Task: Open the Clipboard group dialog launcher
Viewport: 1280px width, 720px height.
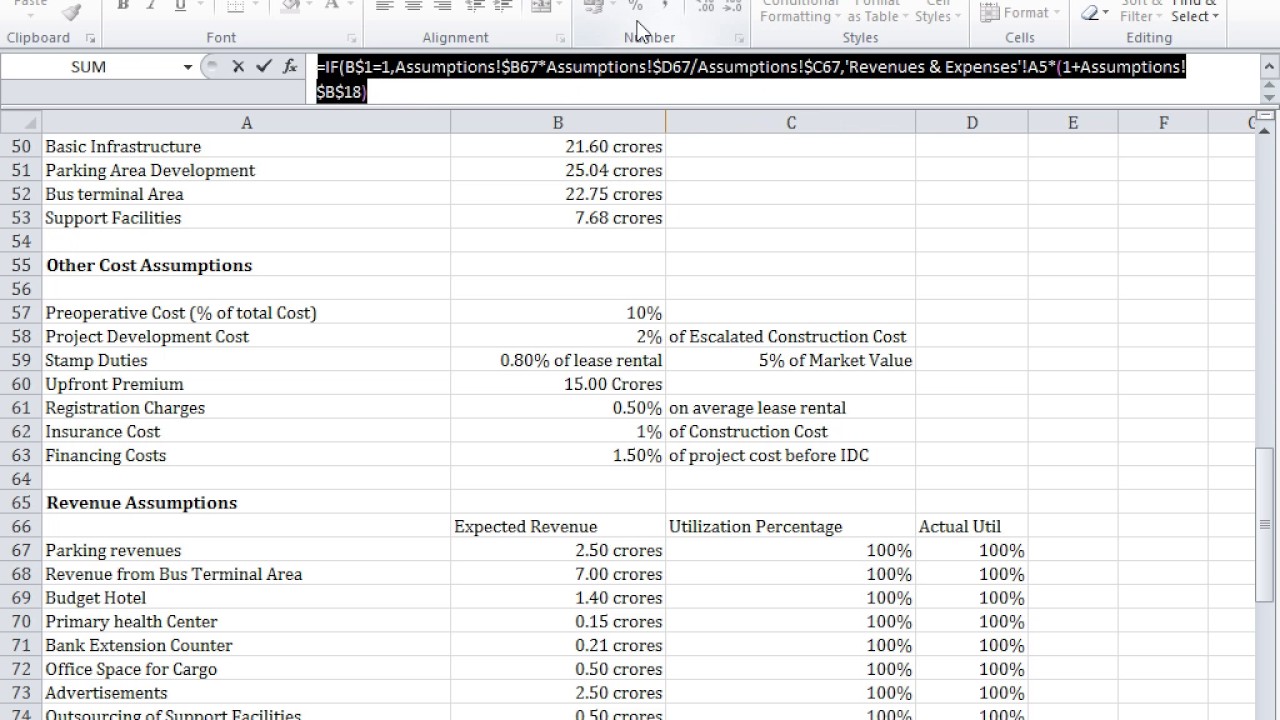Action: click(x=91, y=38)
